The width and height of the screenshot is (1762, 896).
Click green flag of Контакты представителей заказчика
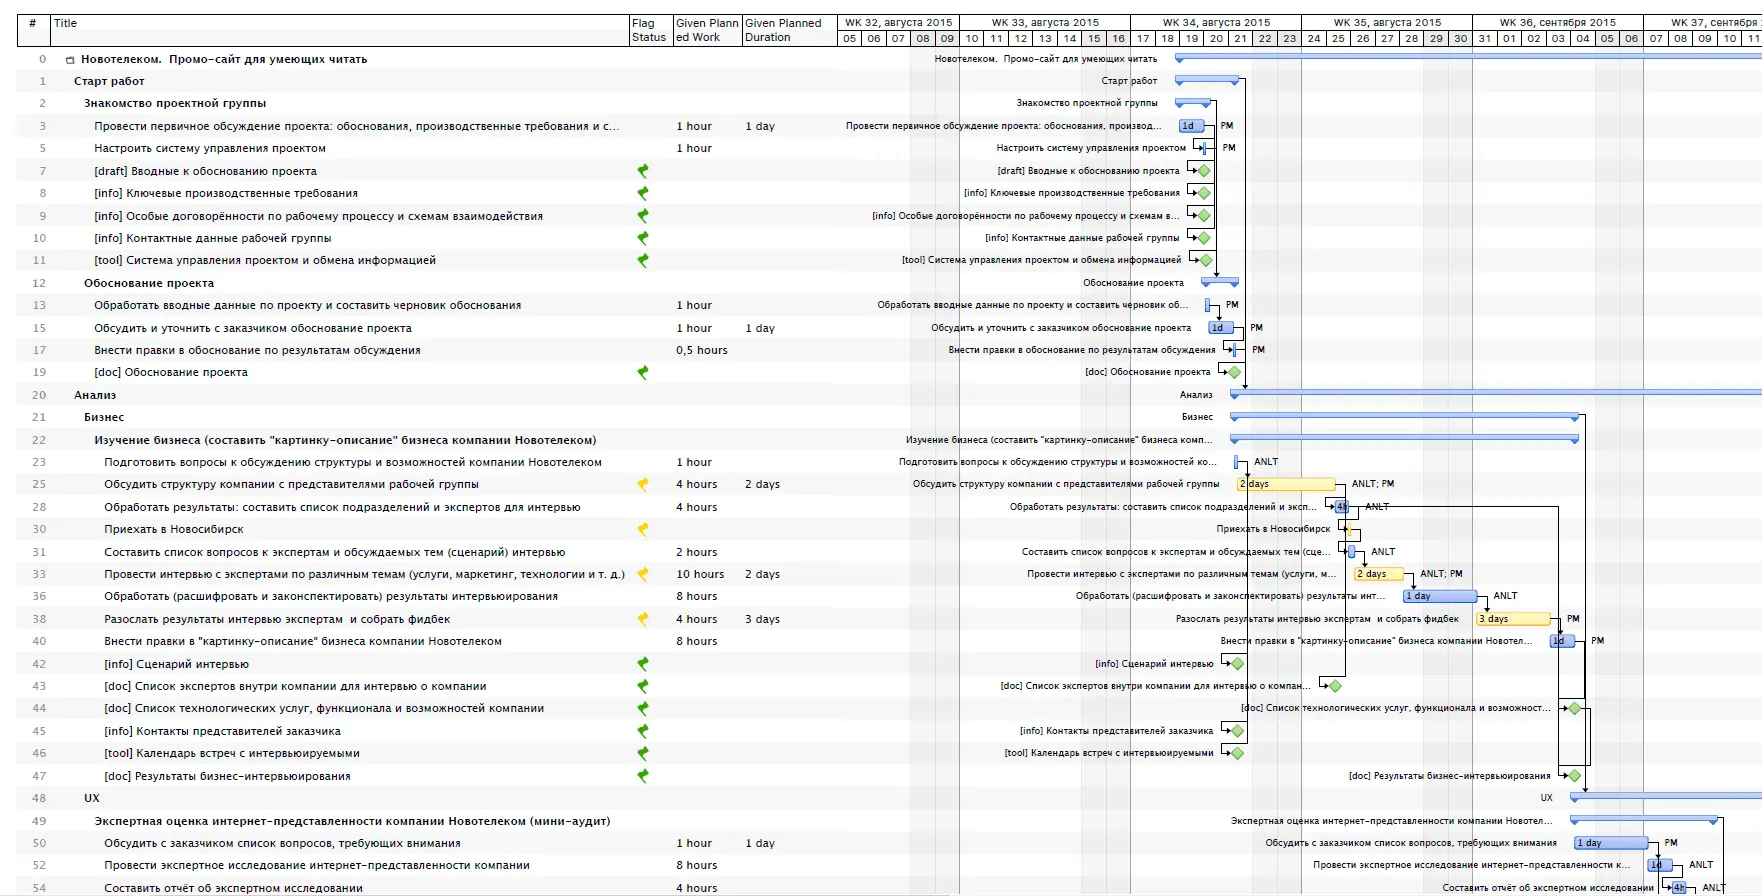(x=643, y=731)
